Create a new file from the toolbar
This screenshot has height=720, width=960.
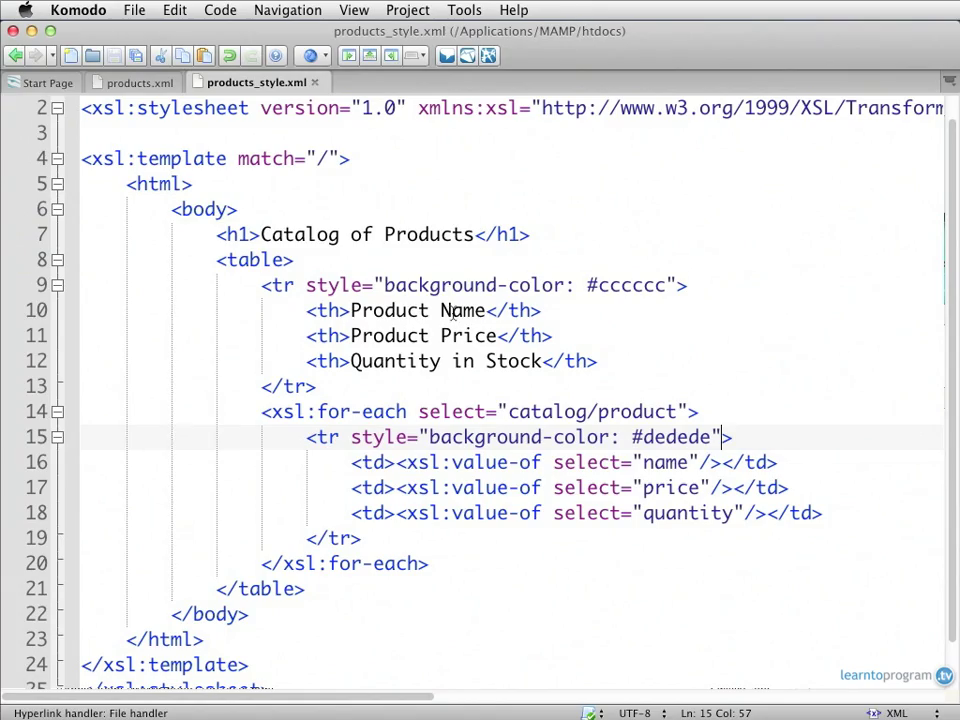[x=71, y=56]
